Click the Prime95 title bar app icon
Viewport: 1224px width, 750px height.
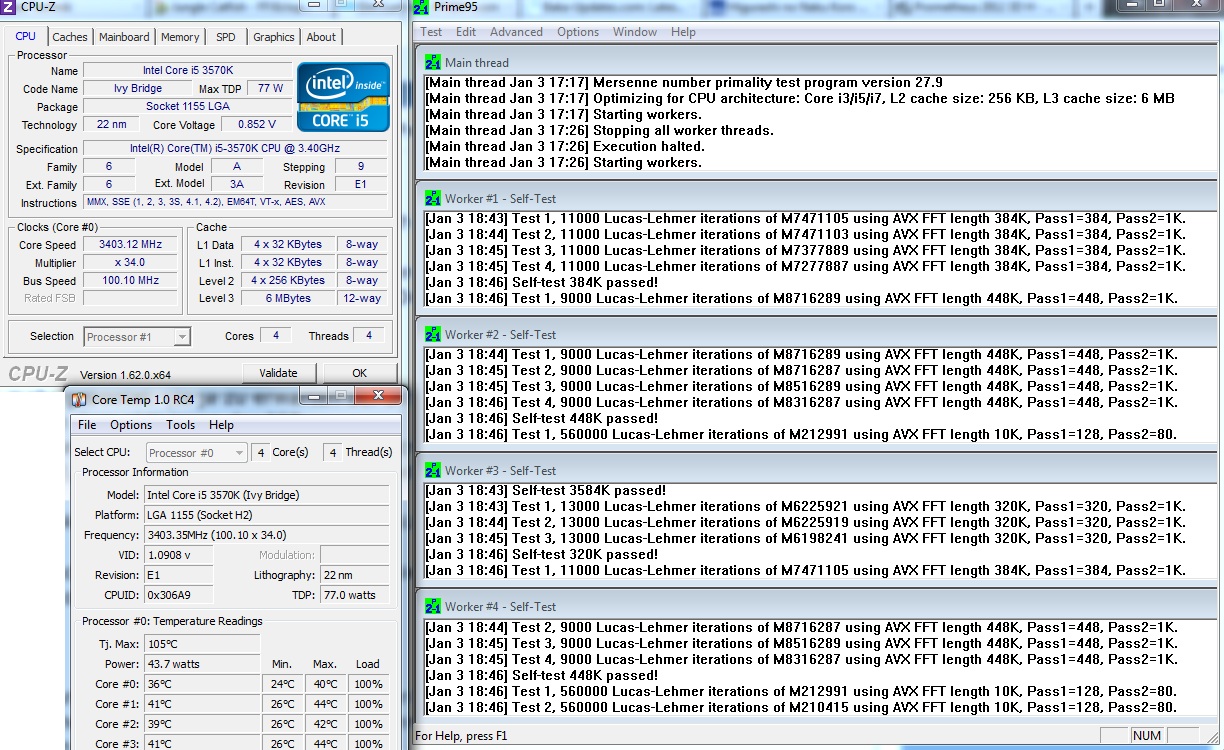pos(421,8)
